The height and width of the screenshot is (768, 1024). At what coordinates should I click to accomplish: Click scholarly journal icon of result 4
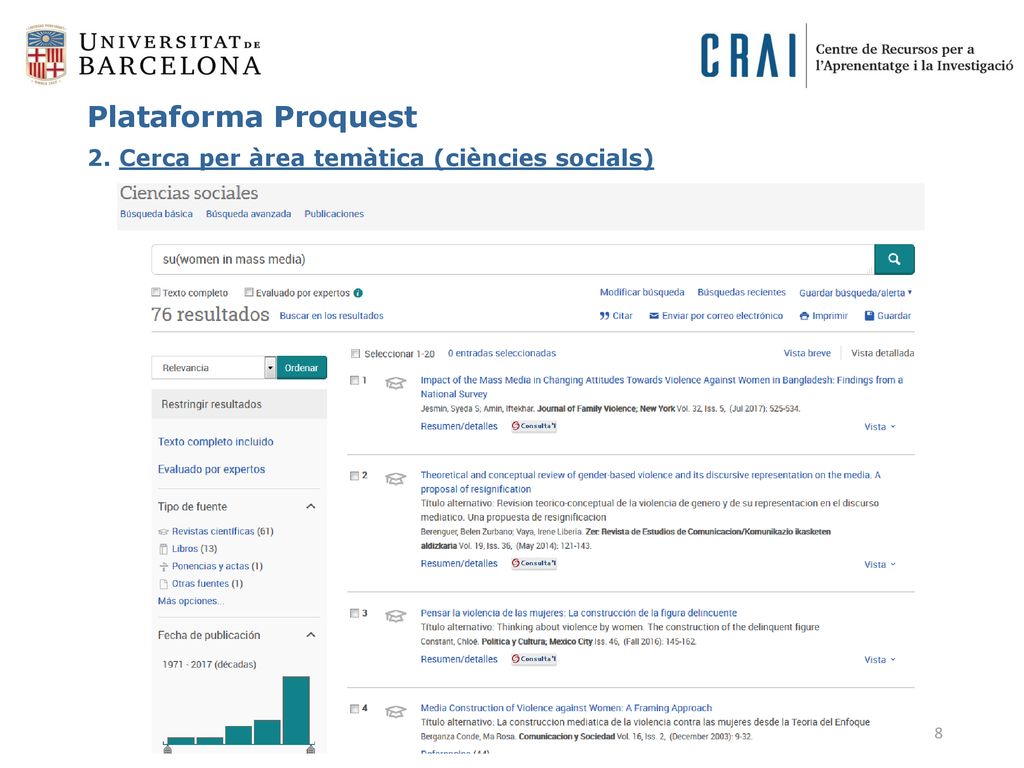(x=395, y=711)
